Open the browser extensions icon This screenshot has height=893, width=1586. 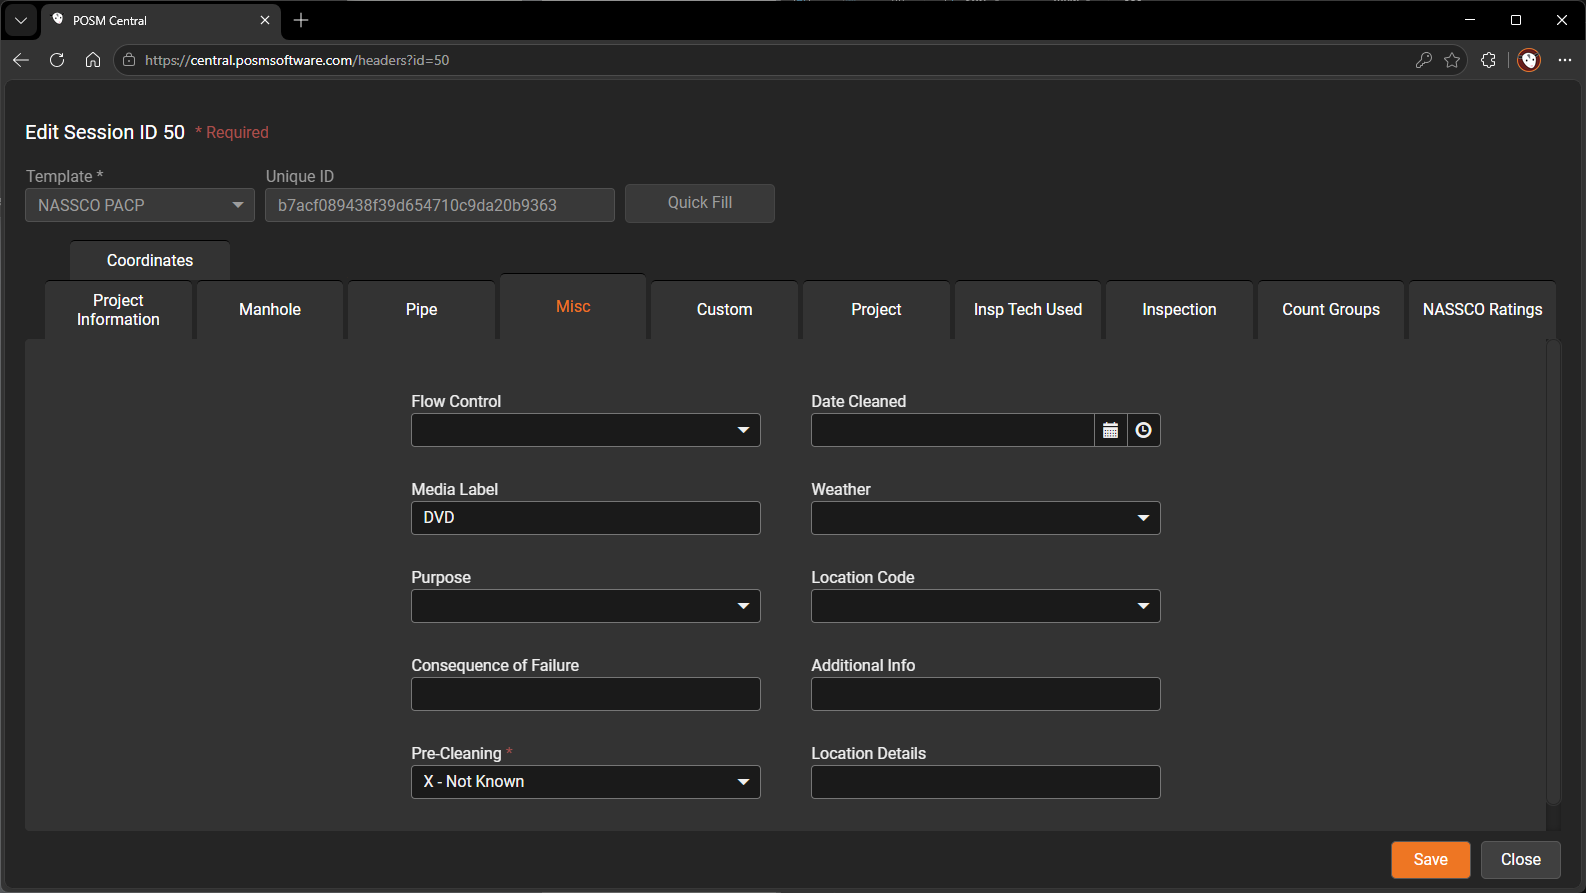click(1488, 60)
